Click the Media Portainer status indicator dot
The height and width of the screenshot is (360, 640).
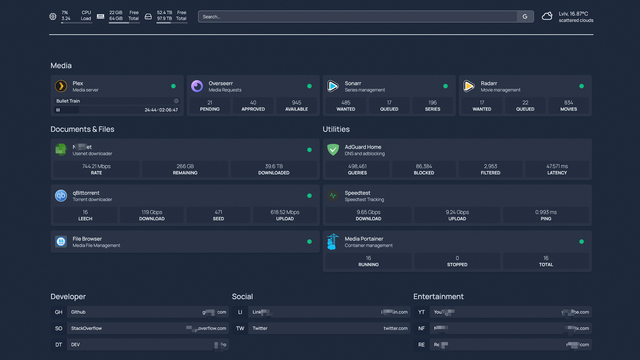[x=581, y=242]
